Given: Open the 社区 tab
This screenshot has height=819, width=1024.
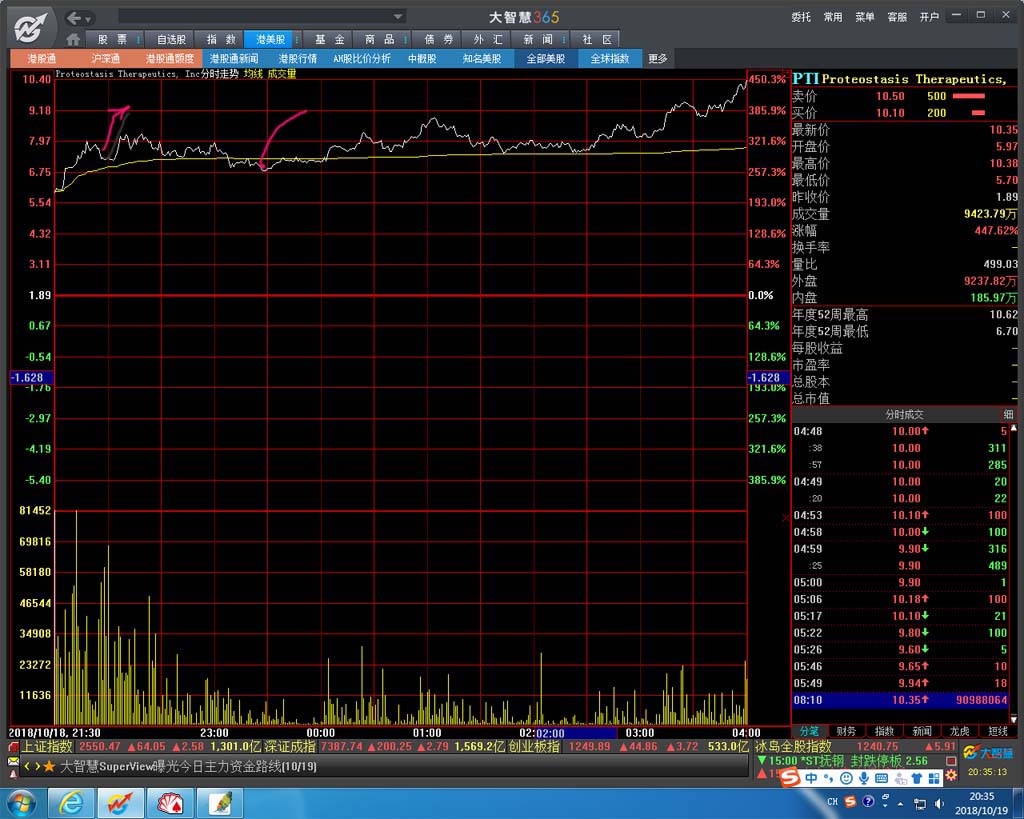Looking at the screenshot, I should click(596, 39).
